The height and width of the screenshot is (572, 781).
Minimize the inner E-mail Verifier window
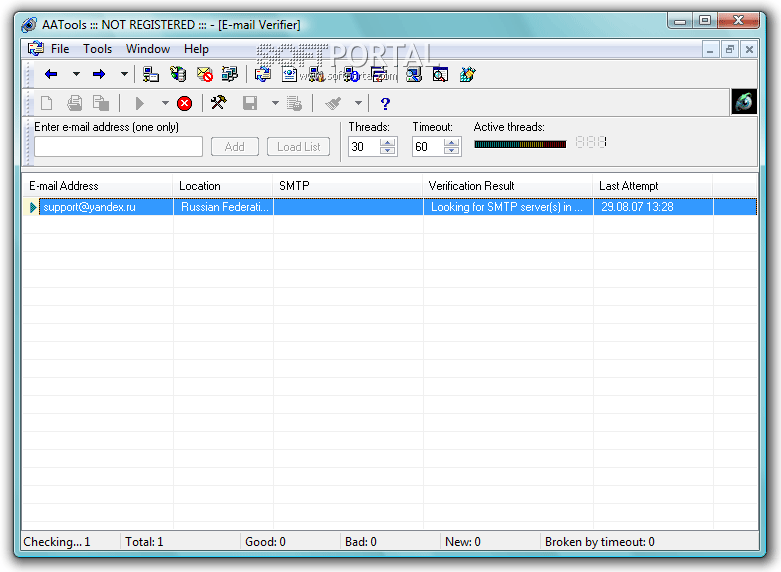click(710, 49)
